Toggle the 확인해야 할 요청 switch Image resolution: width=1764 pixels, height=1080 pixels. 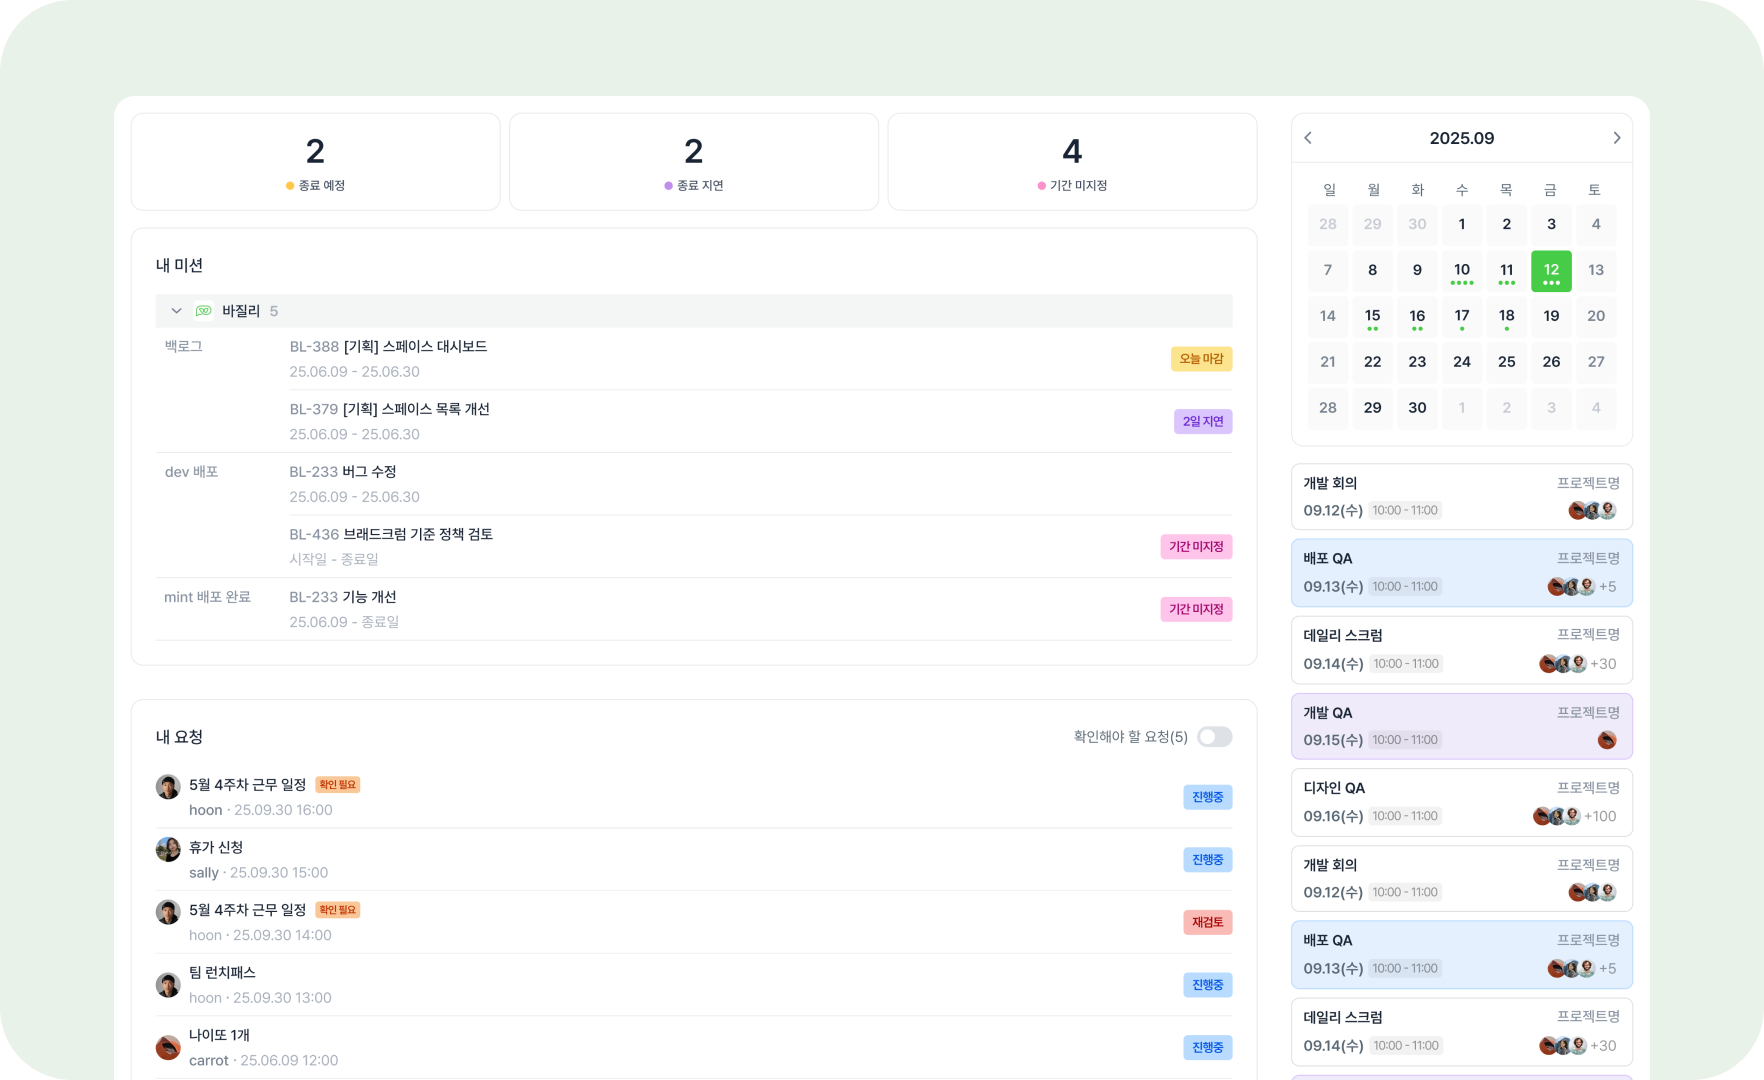1215,737
